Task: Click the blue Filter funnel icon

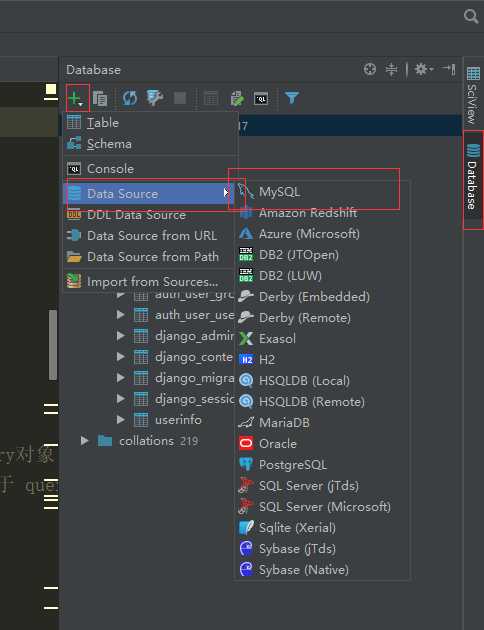Action: pyautogui.click(x=292, y=98)
